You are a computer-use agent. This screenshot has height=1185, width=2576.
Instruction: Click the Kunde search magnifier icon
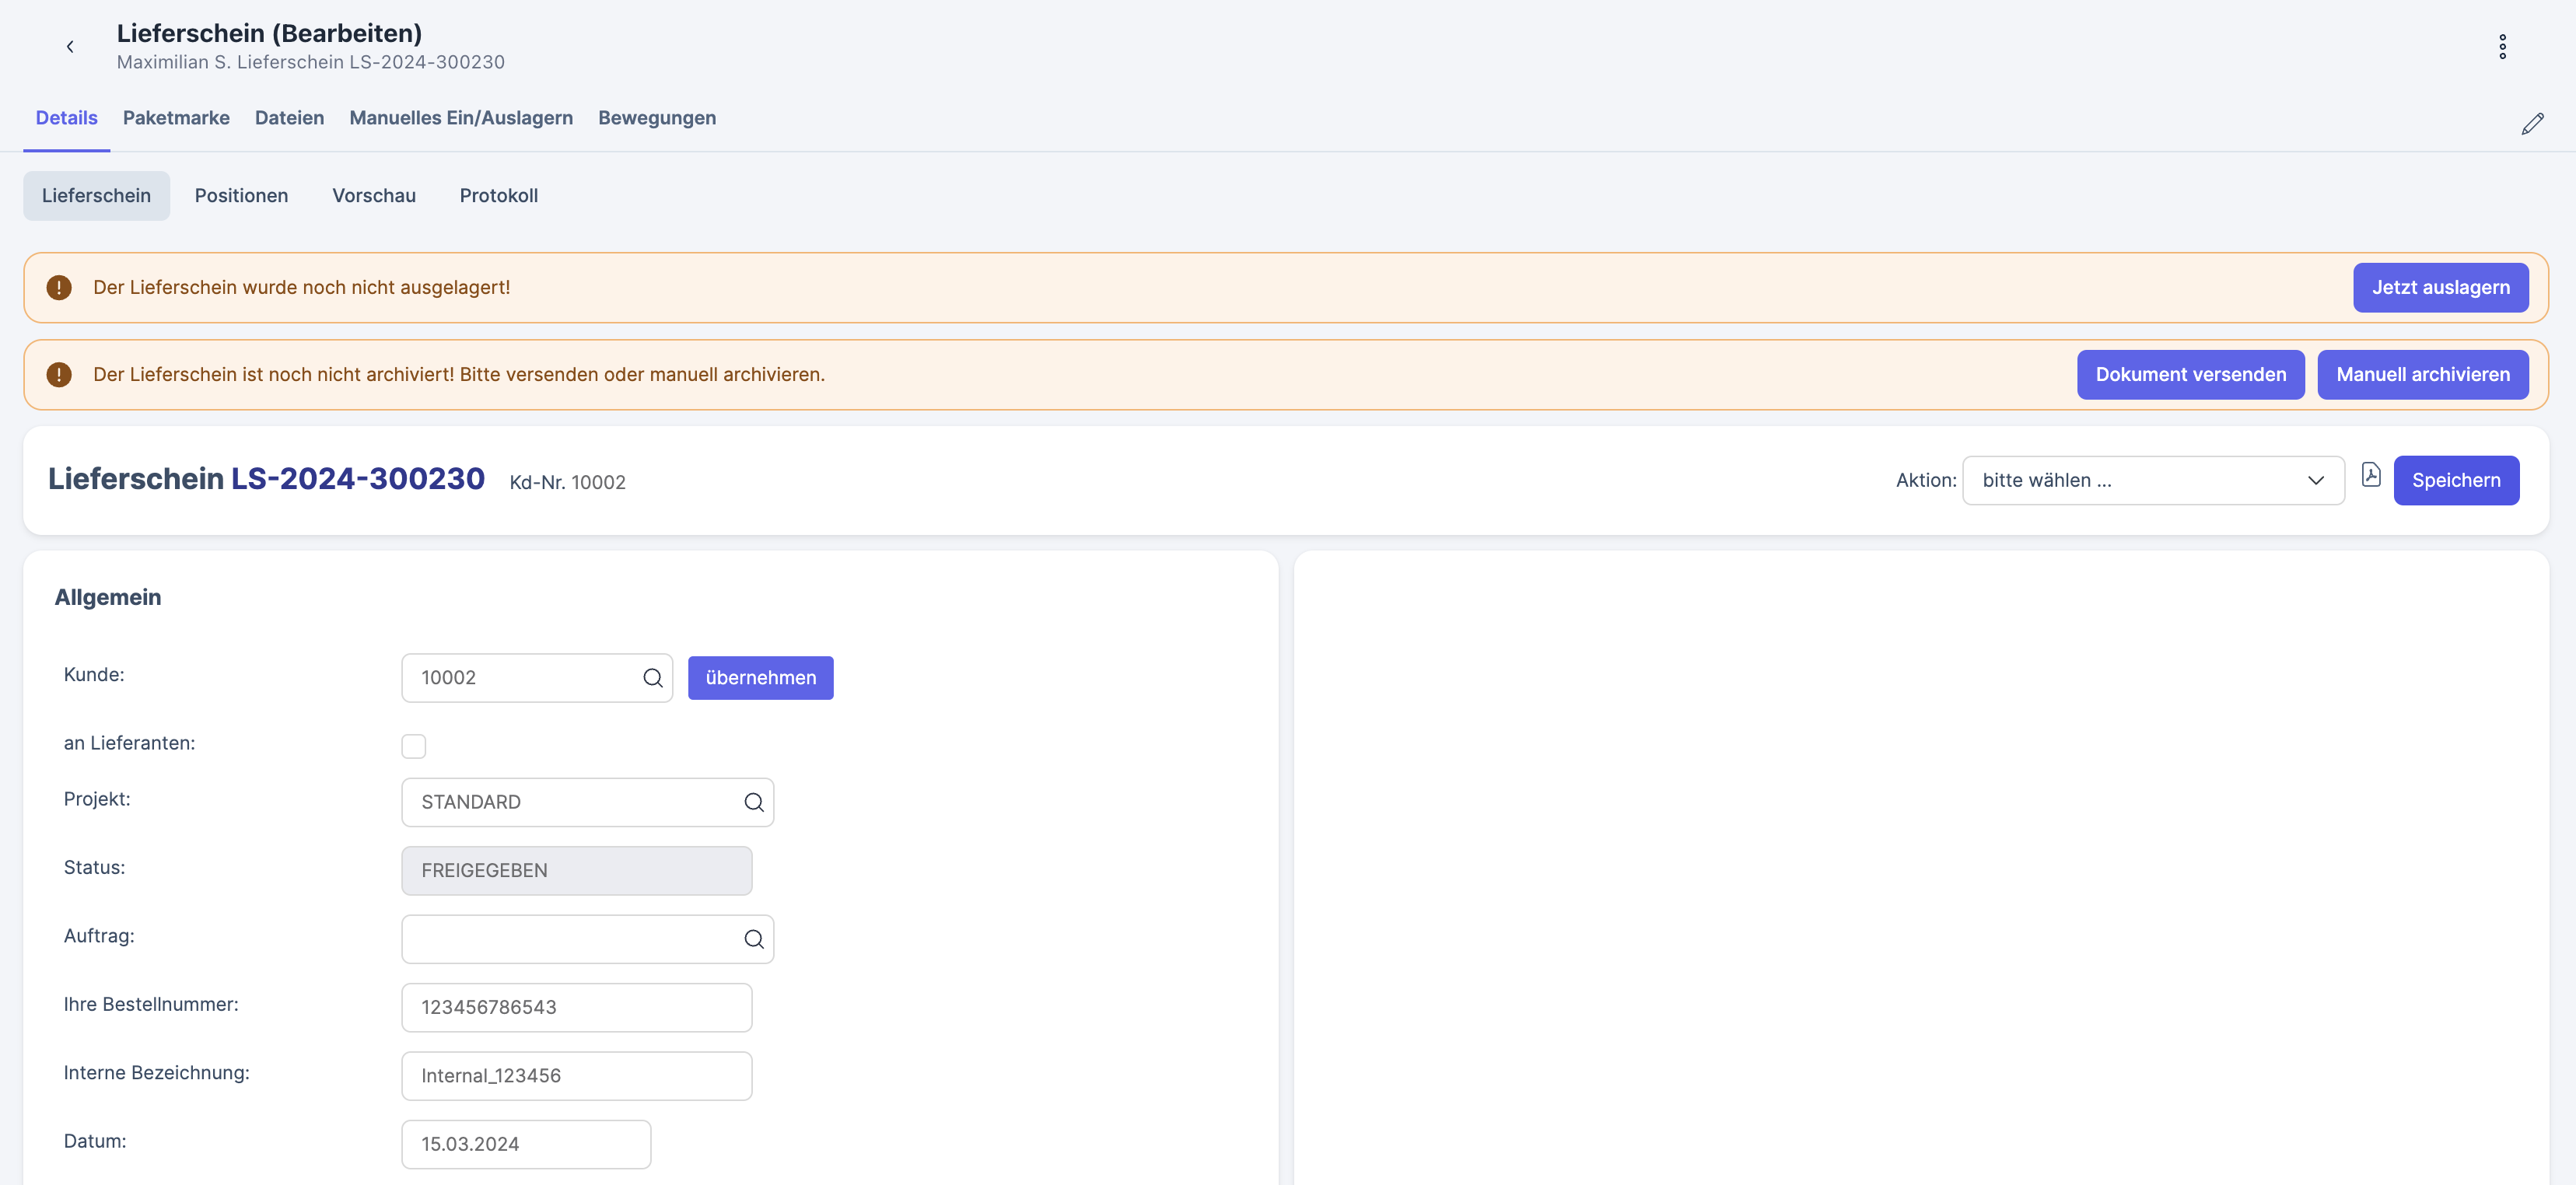click(x=652, y=678)
